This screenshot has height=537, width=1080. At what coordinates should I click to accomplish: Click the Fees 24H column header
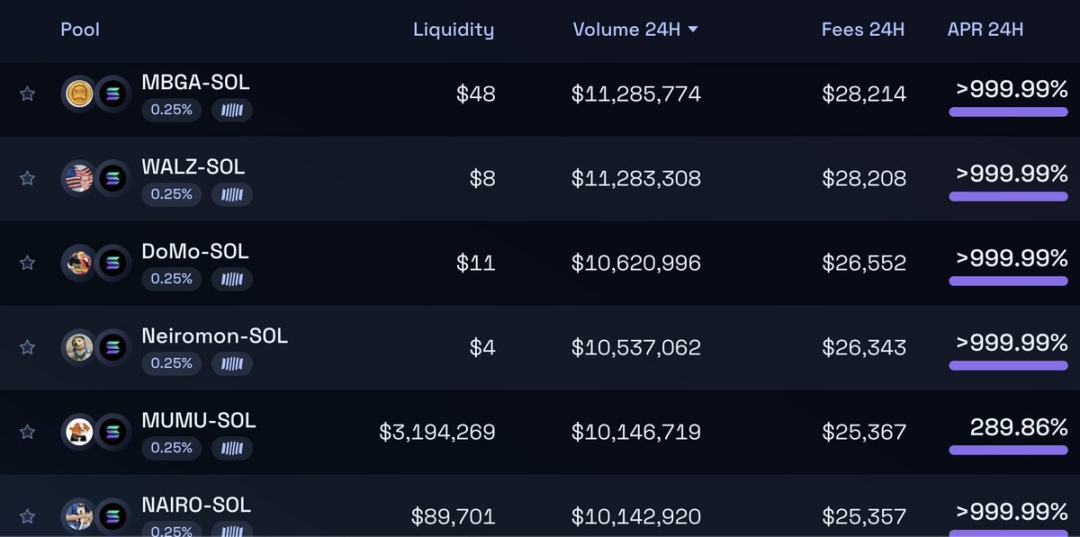click(862, 30)
